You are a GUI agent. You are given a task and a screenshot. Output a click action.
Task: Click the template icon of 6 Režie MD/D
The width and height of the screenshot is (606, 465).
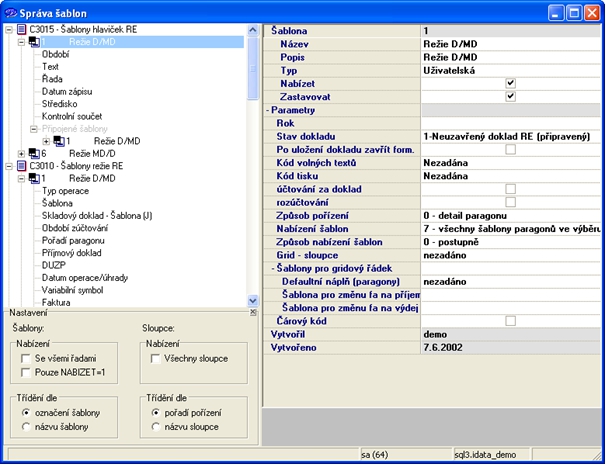(34, 153)
